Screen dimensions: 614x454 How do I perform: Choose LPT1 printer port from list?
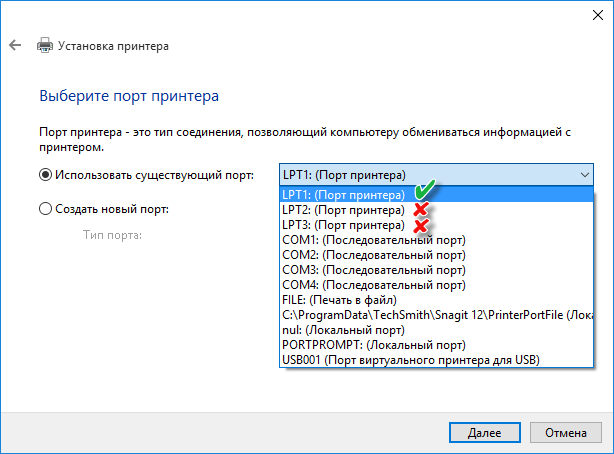[x=343, y=195]
